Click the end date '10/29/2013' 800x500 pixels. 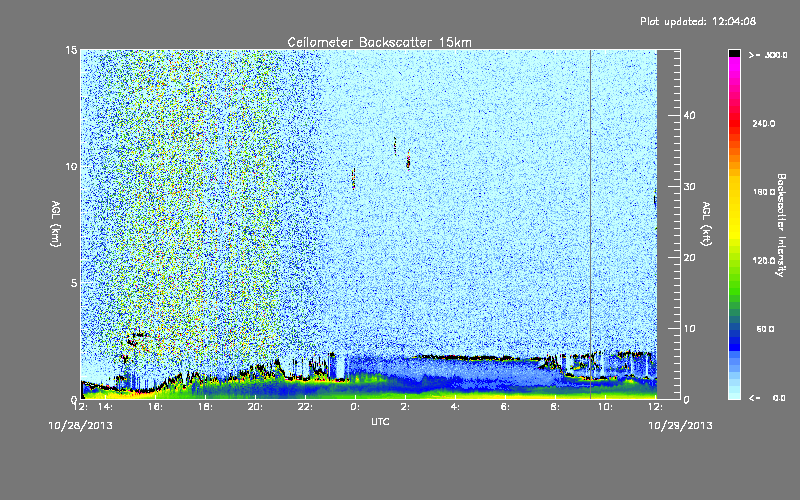click(x=680, y=426)
